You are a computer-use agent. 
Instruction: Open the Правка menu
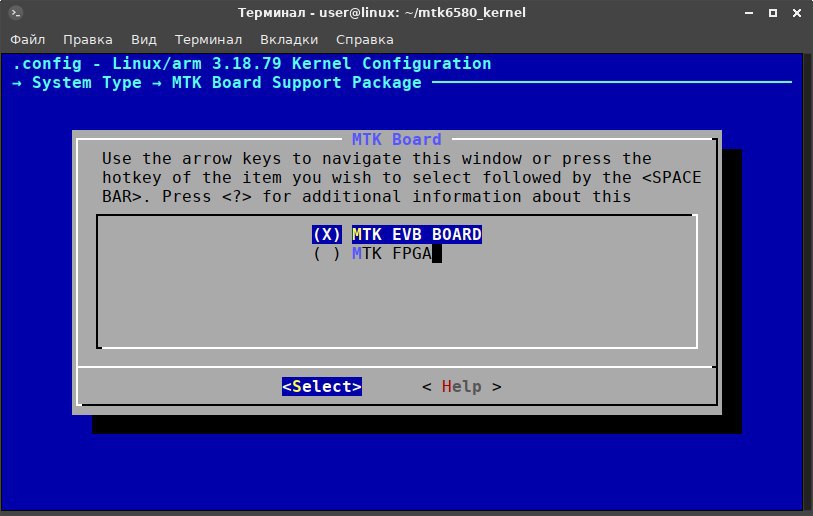88,40
